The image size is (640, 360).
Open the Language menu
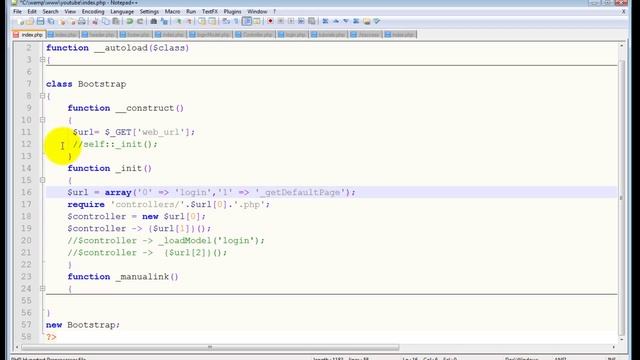(x=122, y=11)
